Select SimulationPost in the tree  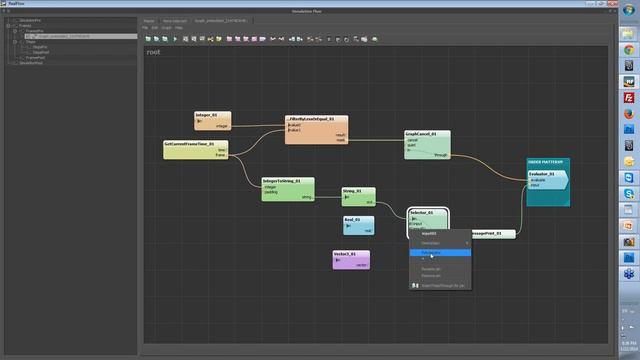point(31,63)
